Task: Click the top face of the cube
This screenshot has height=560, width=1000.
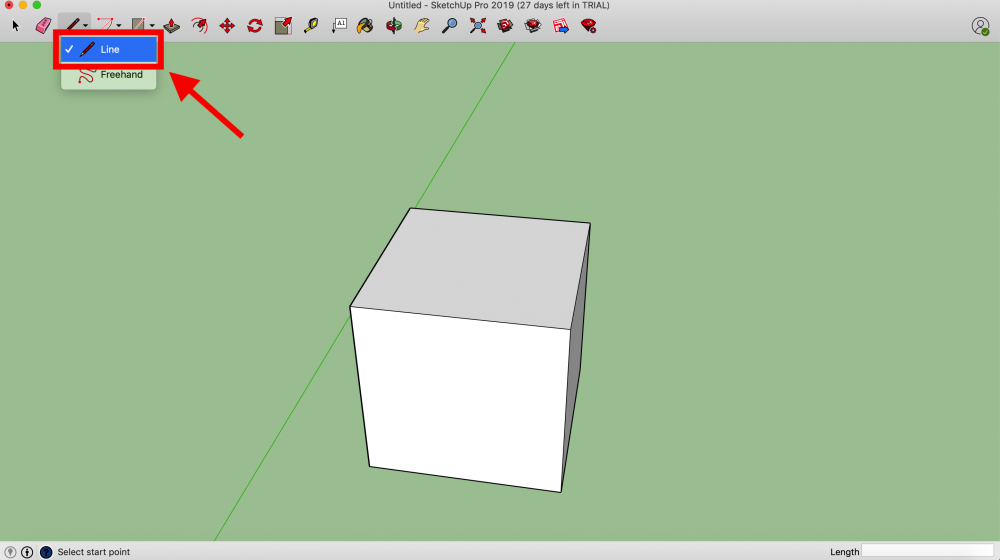Action: point(472,268)
